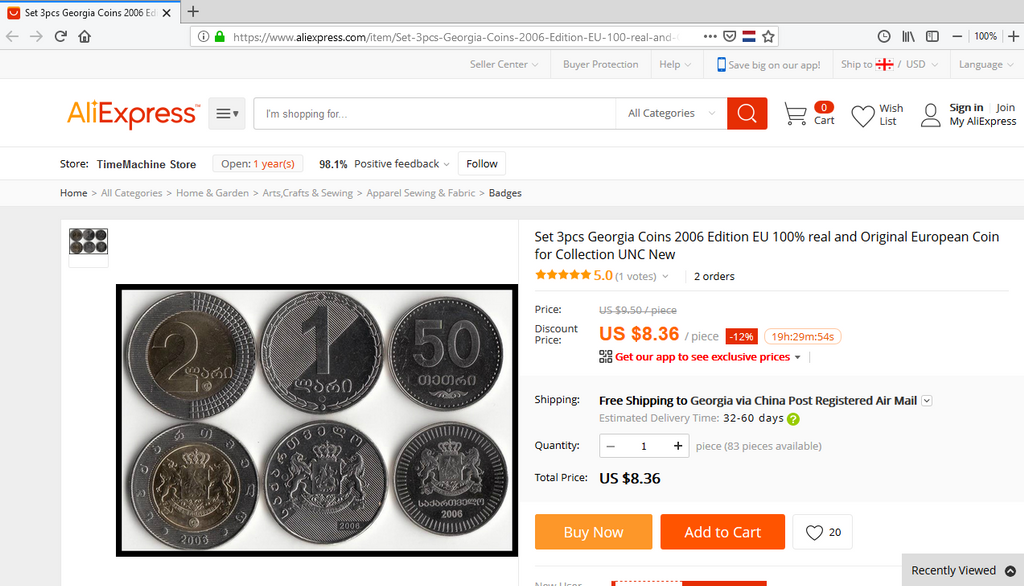This screenshot has height=586, width=1024.
Task: Expand the Positive feedback dropdown
Action: coord(402,164)
